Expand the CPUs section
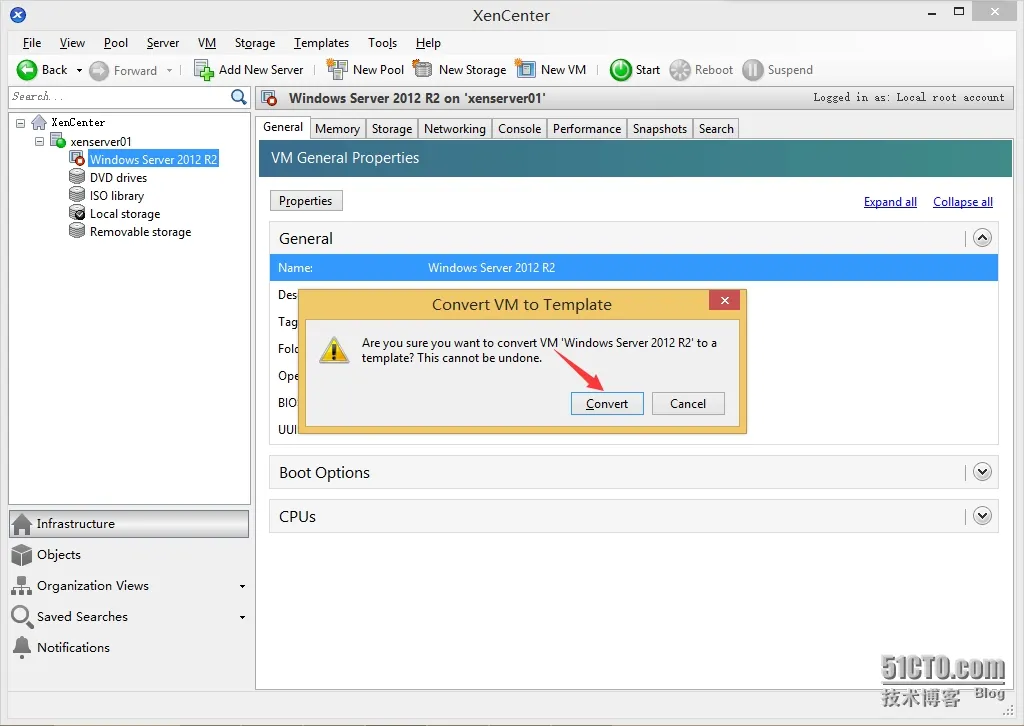1024x726 pixels. pos(982,516)
